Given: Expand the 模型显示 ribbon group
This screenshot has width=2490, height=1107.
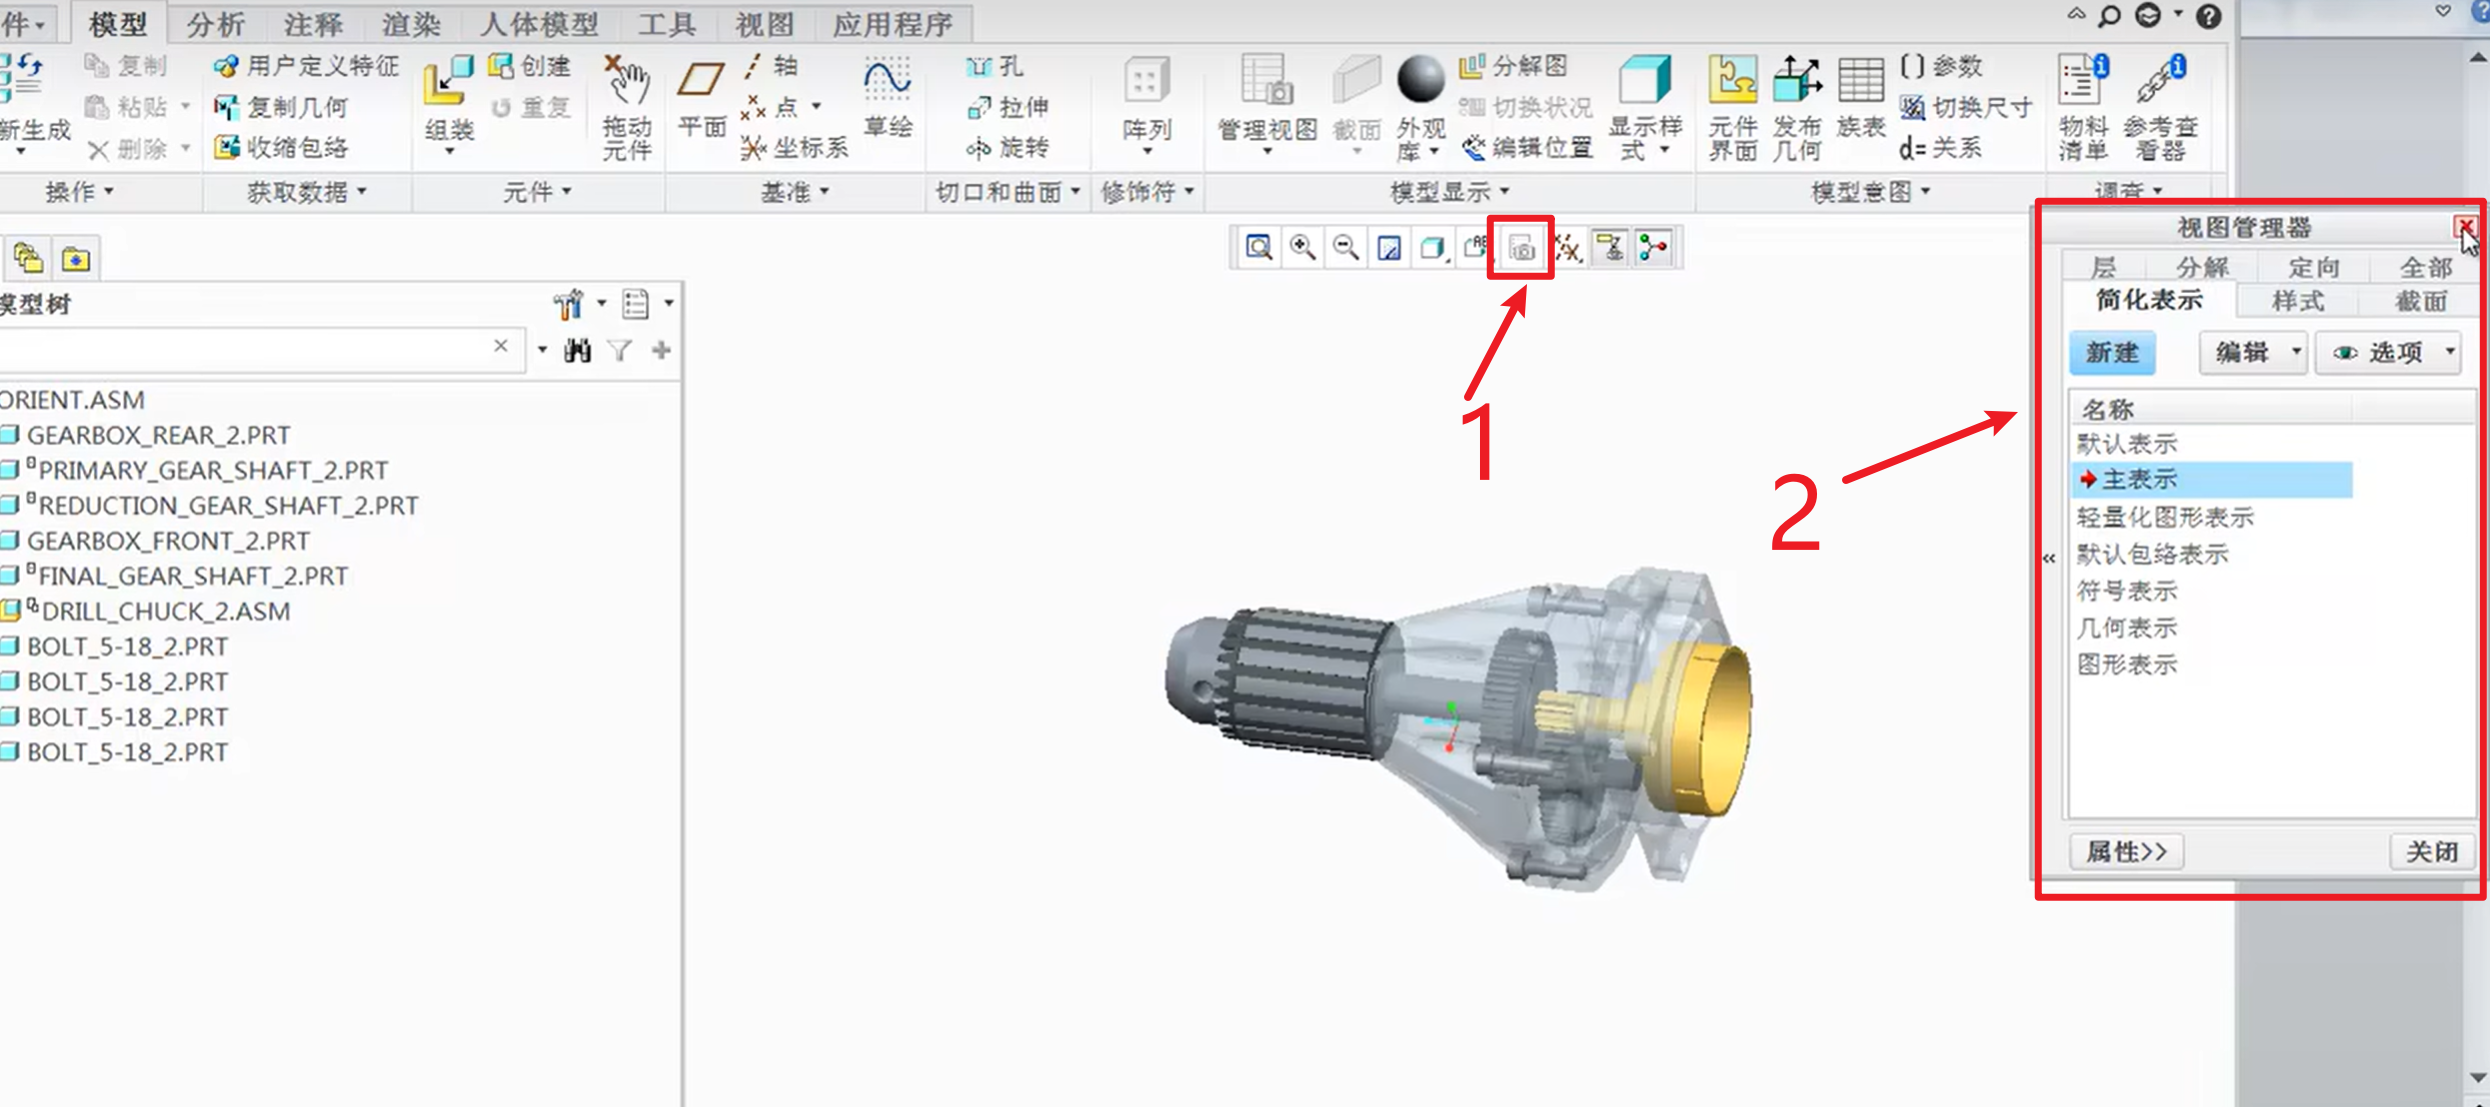Looking at the screenshot, I should click(1449, 191).
